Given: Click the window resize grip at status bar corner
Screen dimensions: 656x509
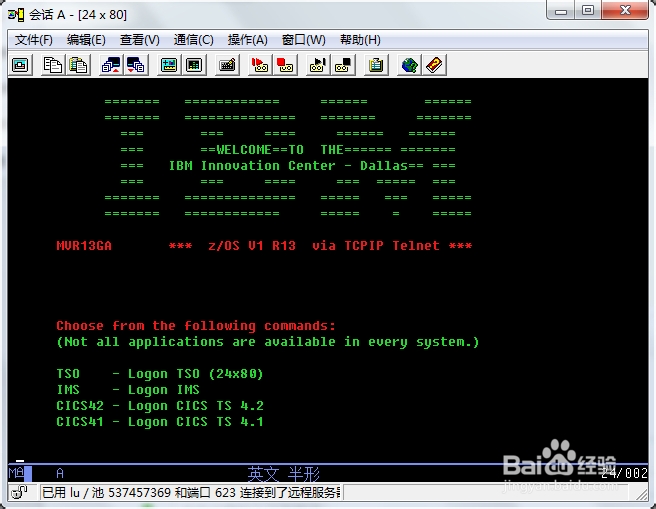Looking at the screenshot, I should (x=641, y=494).
